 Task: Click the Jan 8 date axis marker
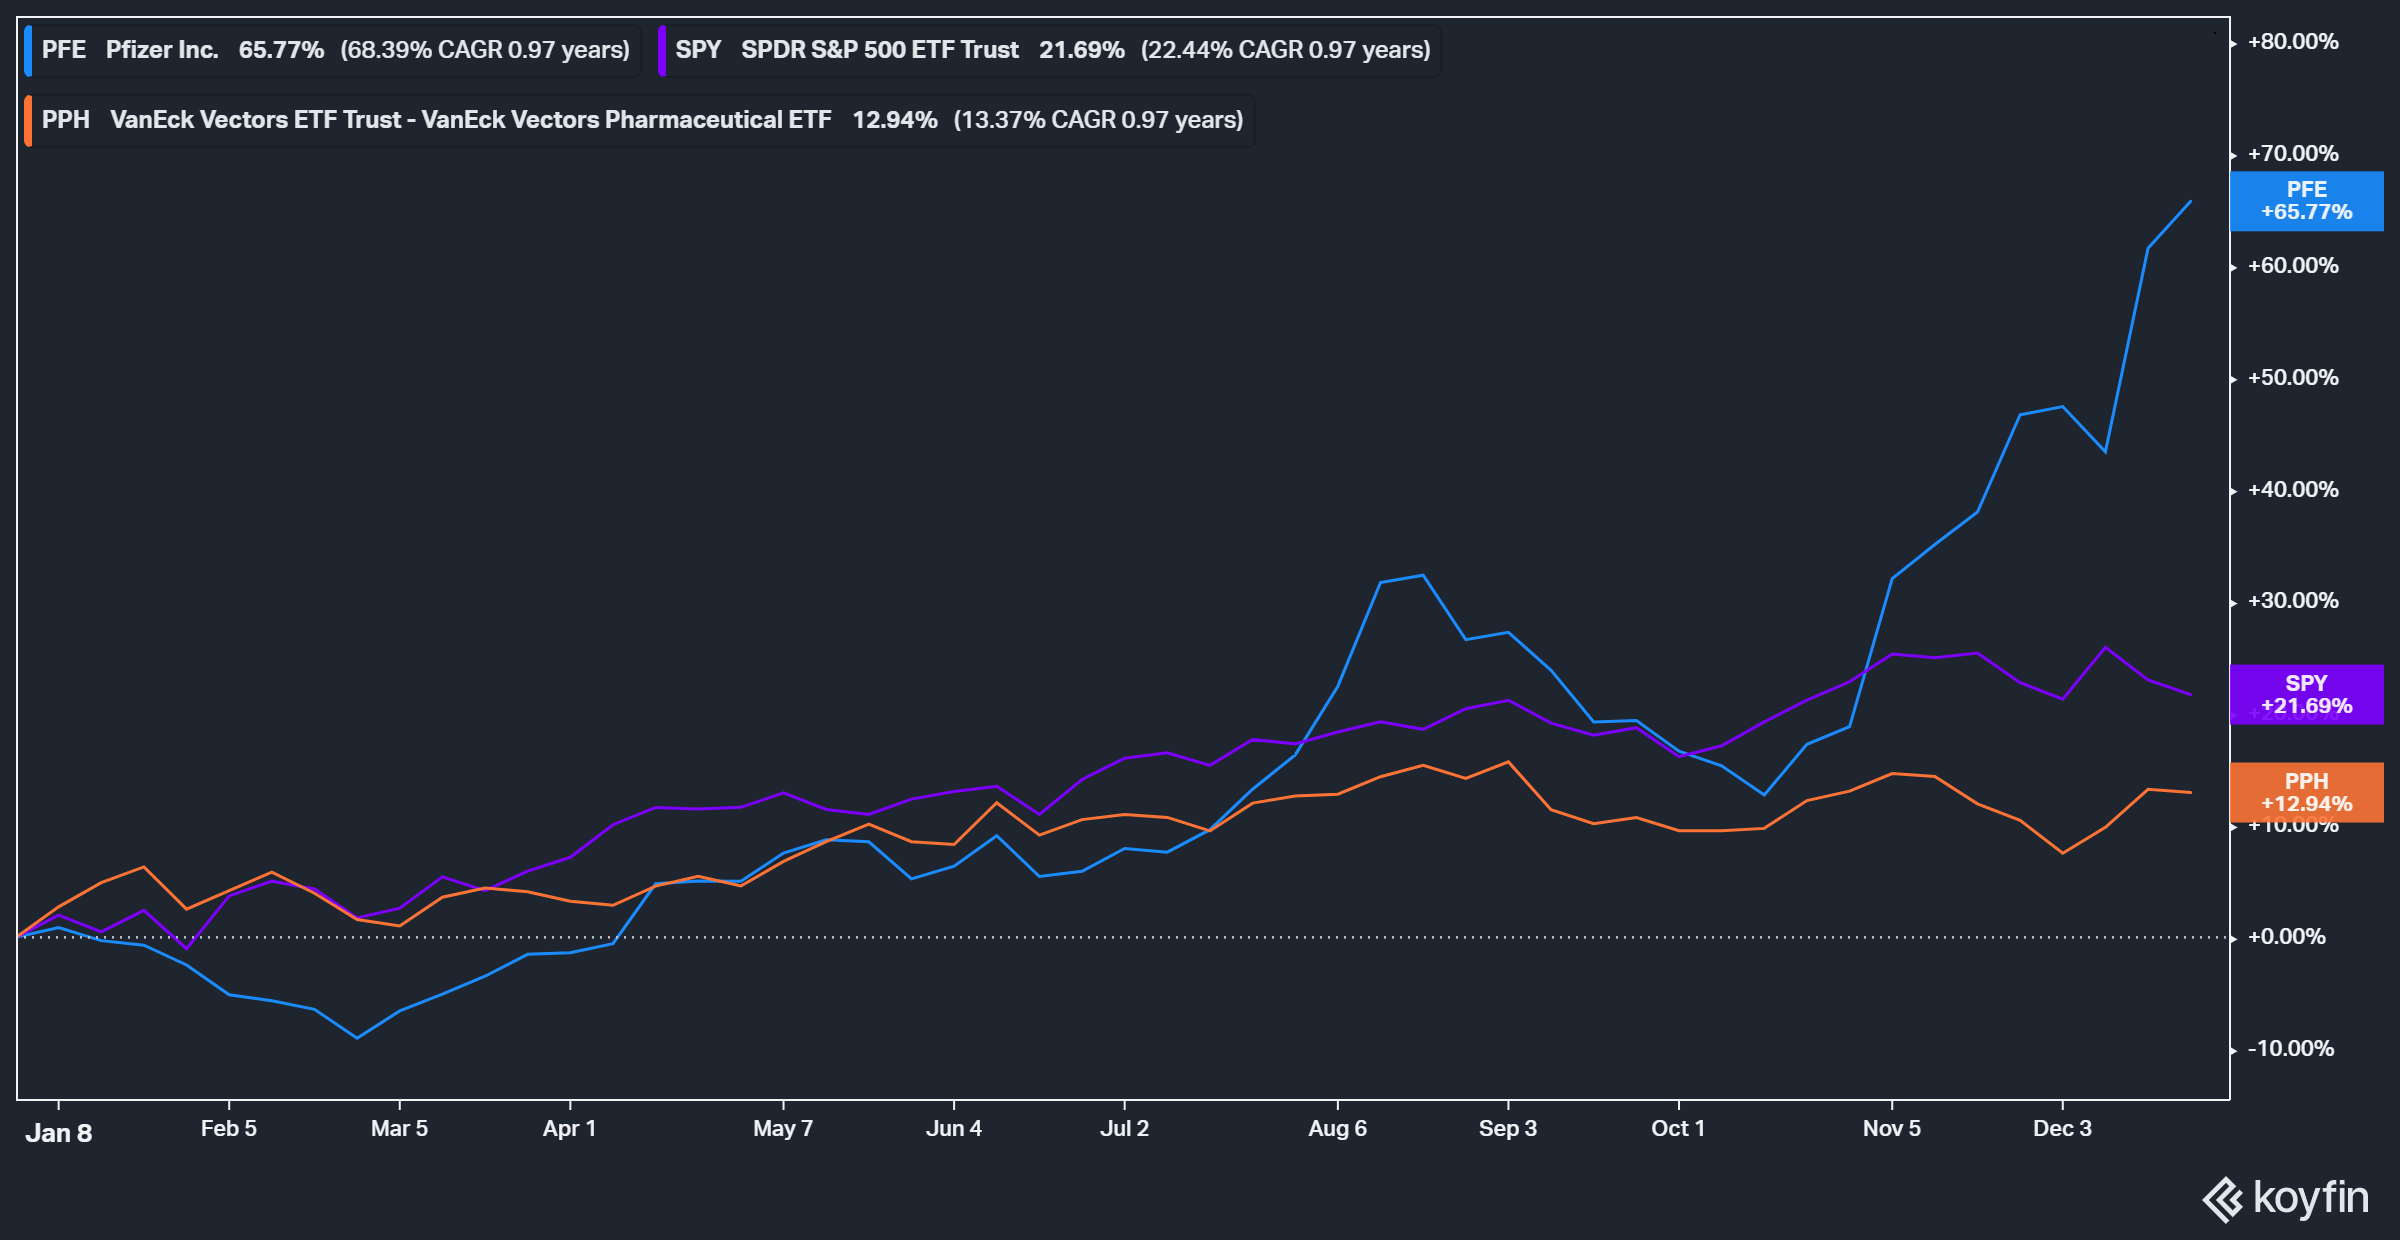(x=59, y=1133)
